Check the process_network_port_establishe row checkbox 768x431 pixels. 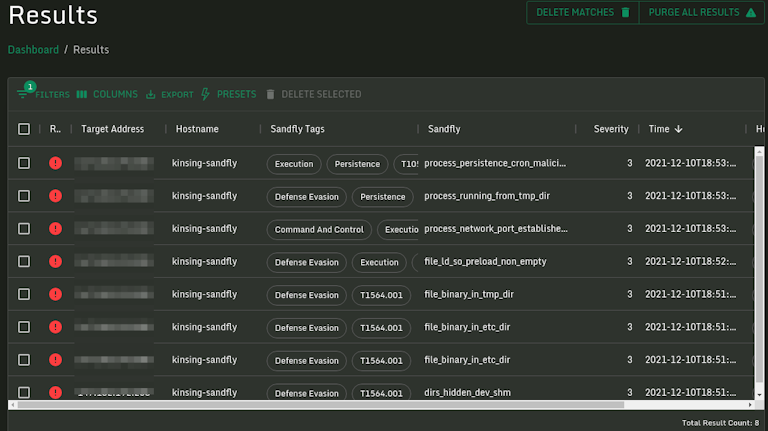point(24,229)
